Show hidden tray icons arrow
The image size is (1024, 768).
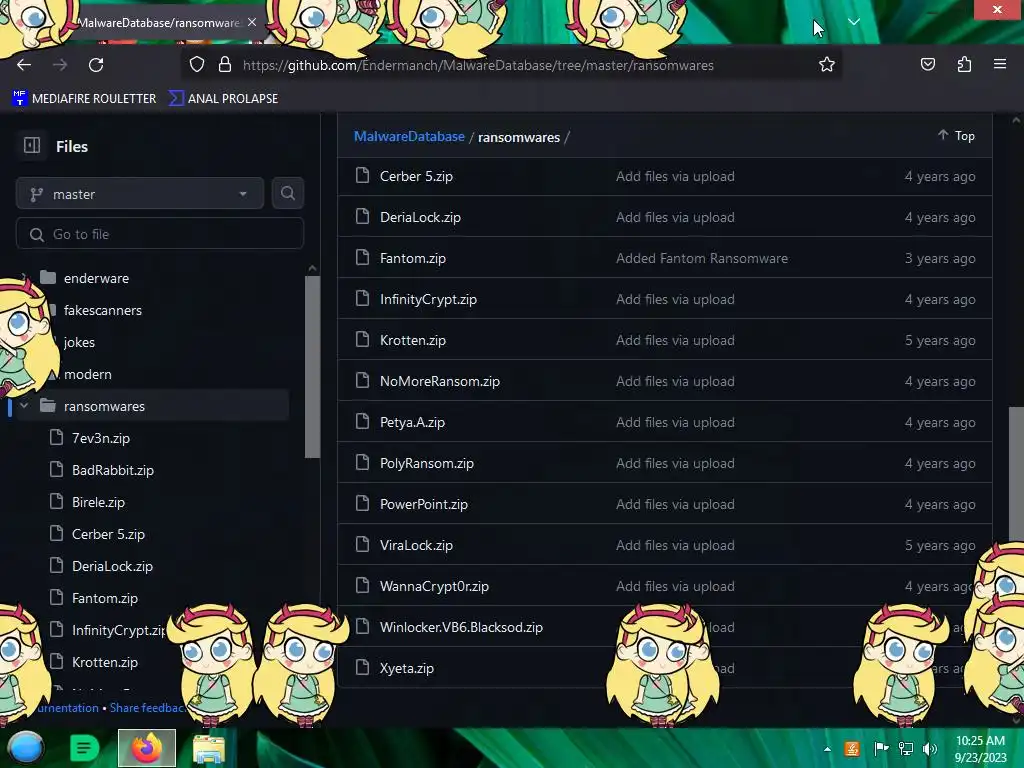[827, 750]
